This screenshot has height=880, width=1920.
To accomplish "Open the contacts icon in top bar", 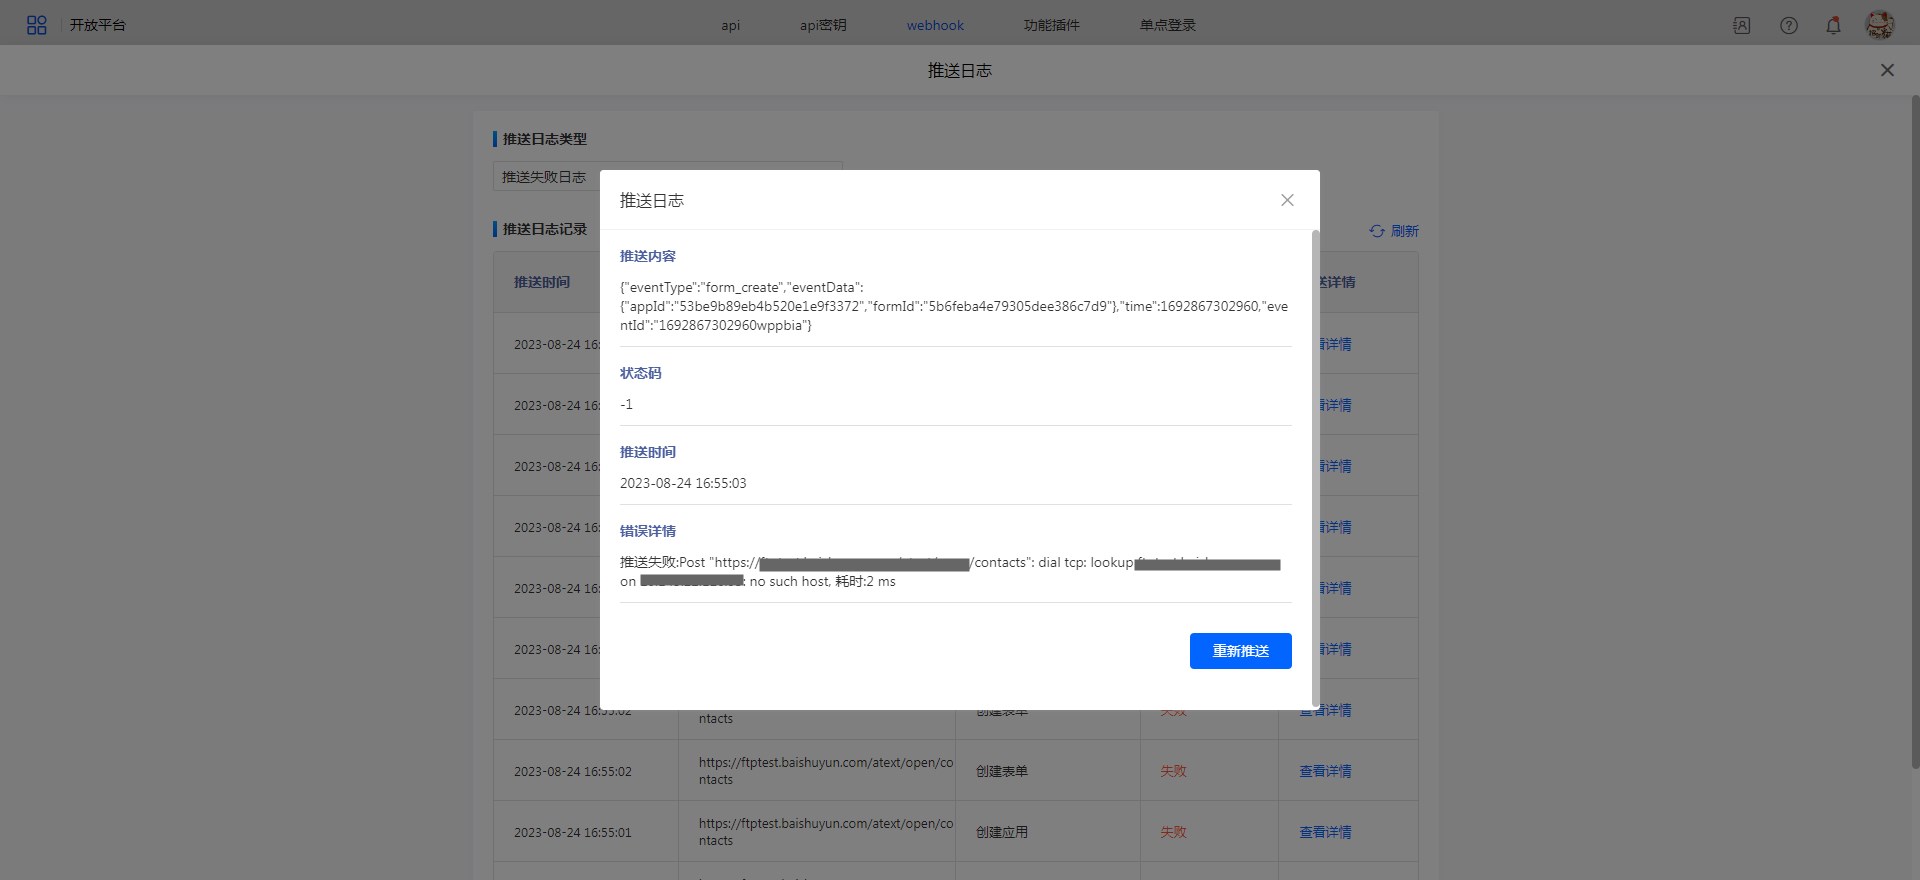I will pos(1741,26).
